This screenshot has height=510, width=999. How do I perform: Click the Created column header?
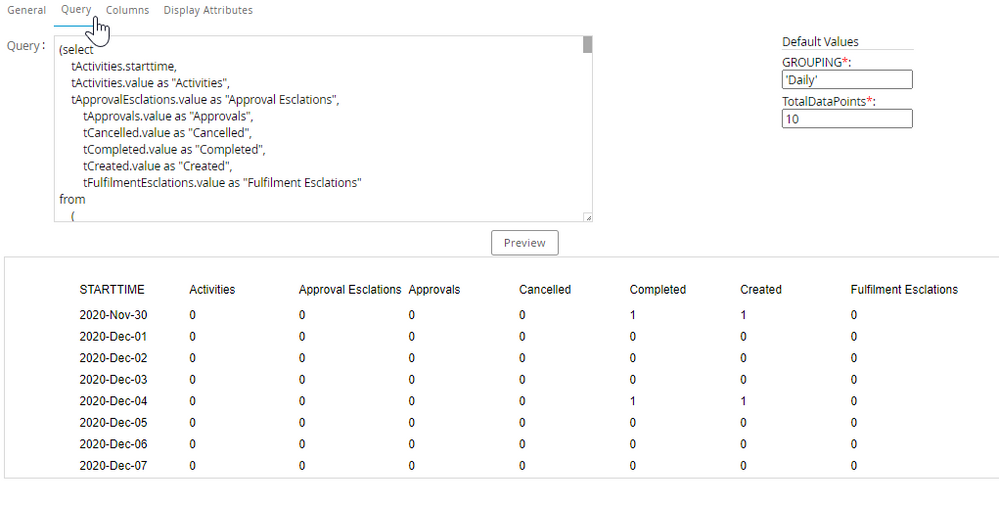[x=761, y=290]
